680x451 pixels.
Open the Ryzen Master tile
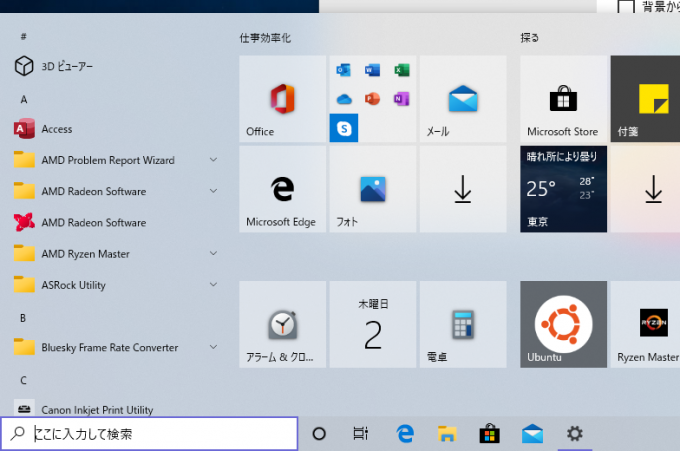(x=645, y=324)
